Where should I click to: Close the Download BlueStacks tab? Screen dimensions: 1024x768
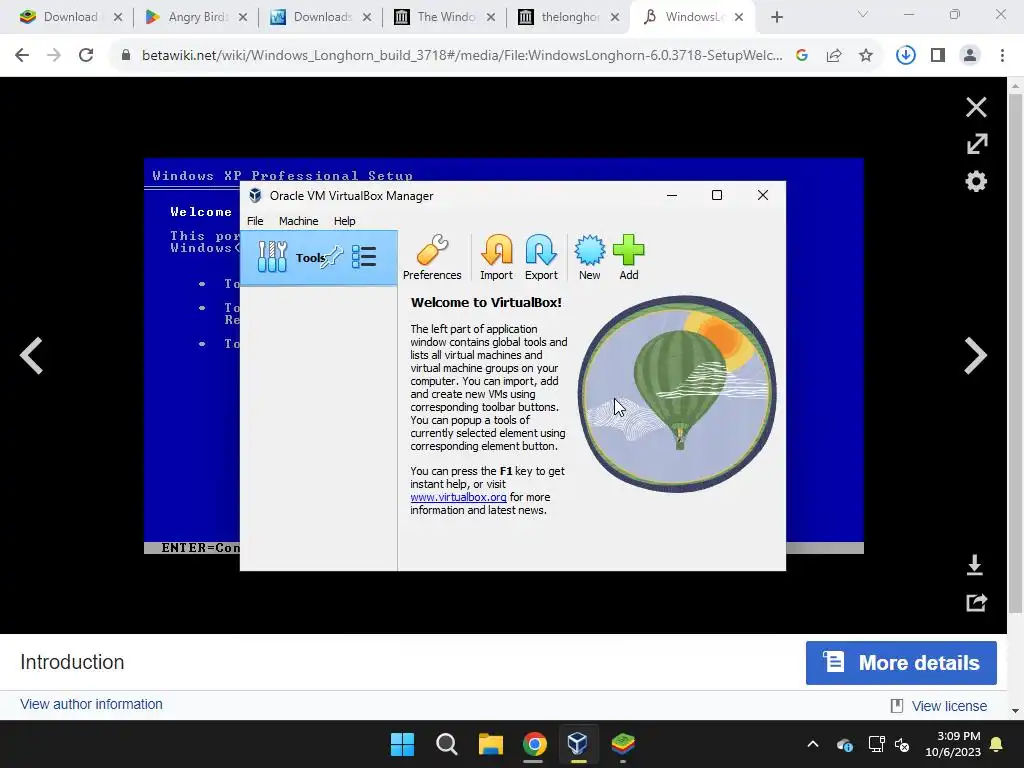(118, 18)
